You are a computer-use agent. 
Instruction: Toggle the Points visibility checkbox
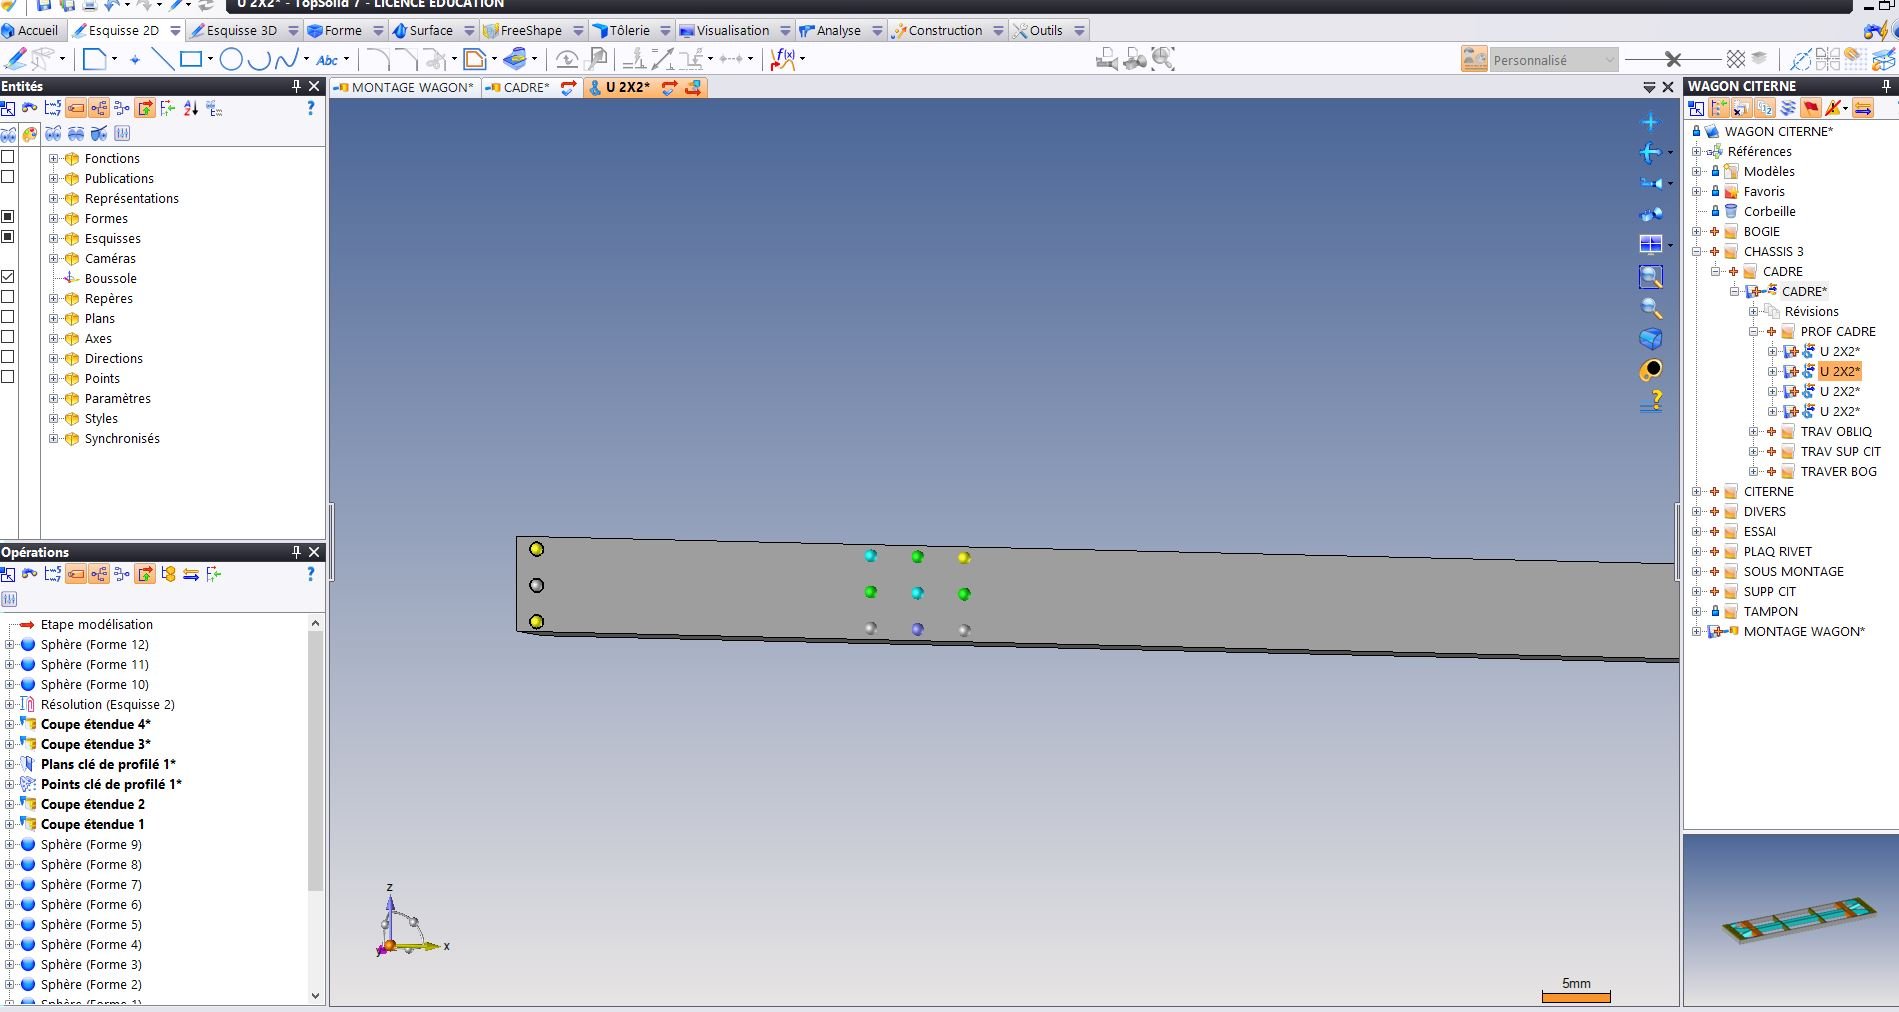(8, 377)
